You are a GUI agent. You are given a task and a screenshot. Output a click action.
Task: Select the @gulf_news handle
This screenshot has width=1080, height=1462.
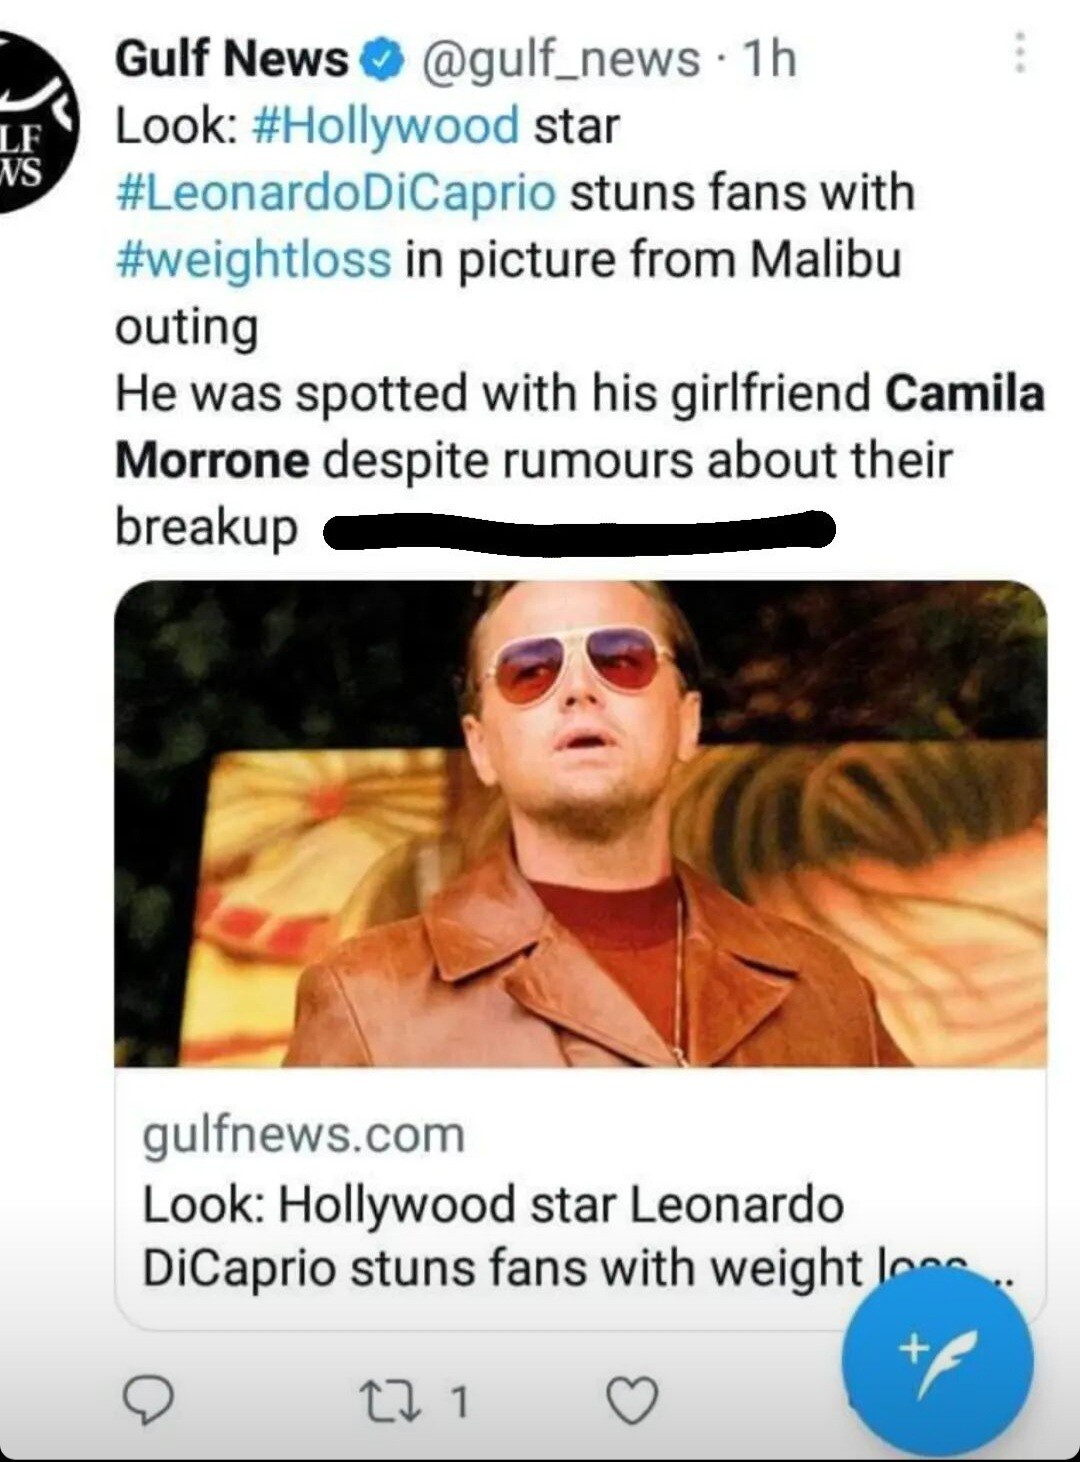(x=561, y=59)
